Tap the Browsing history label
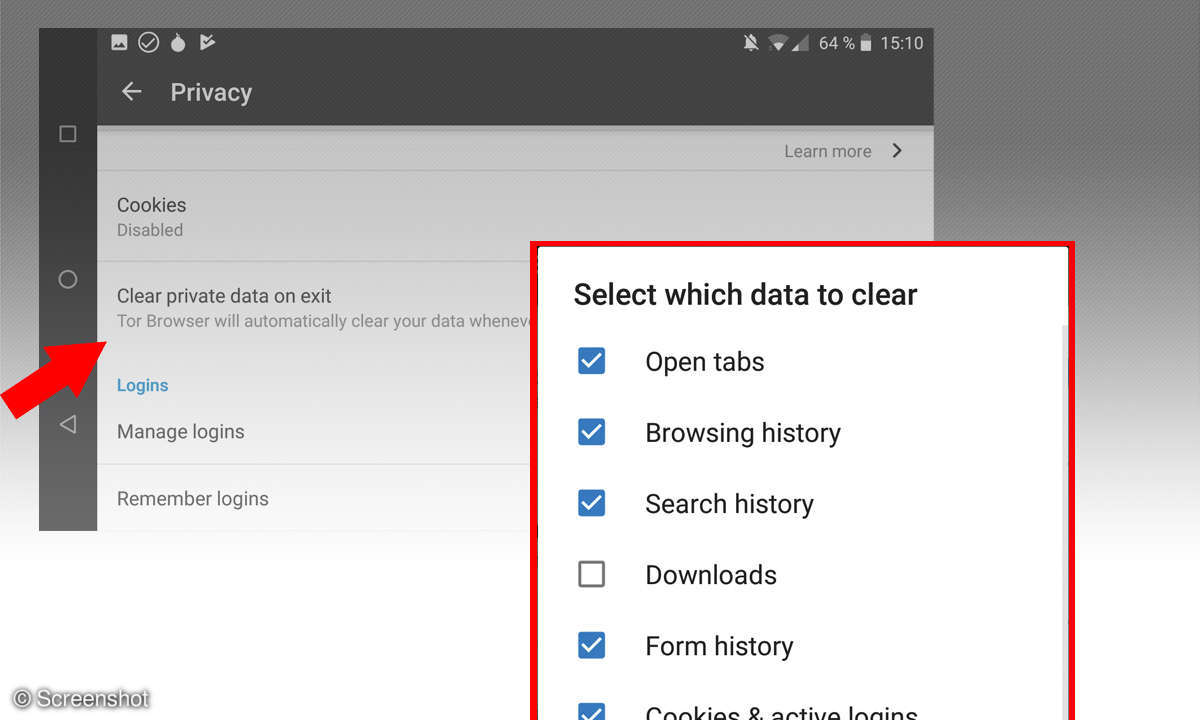 tap(743, 433)
